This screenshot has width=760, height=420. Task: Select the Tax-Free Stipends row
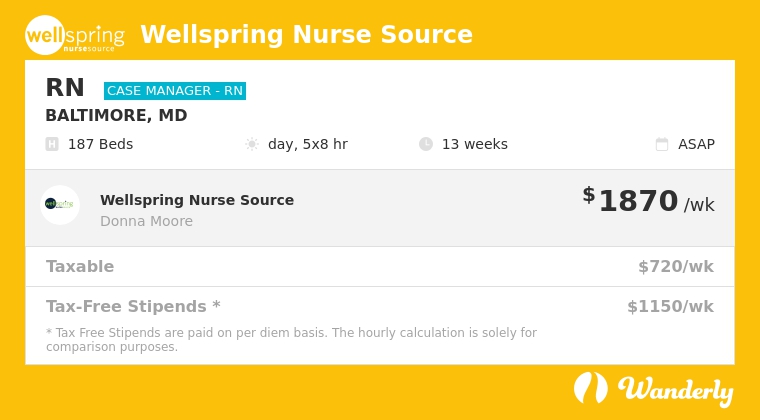[380, 306]
